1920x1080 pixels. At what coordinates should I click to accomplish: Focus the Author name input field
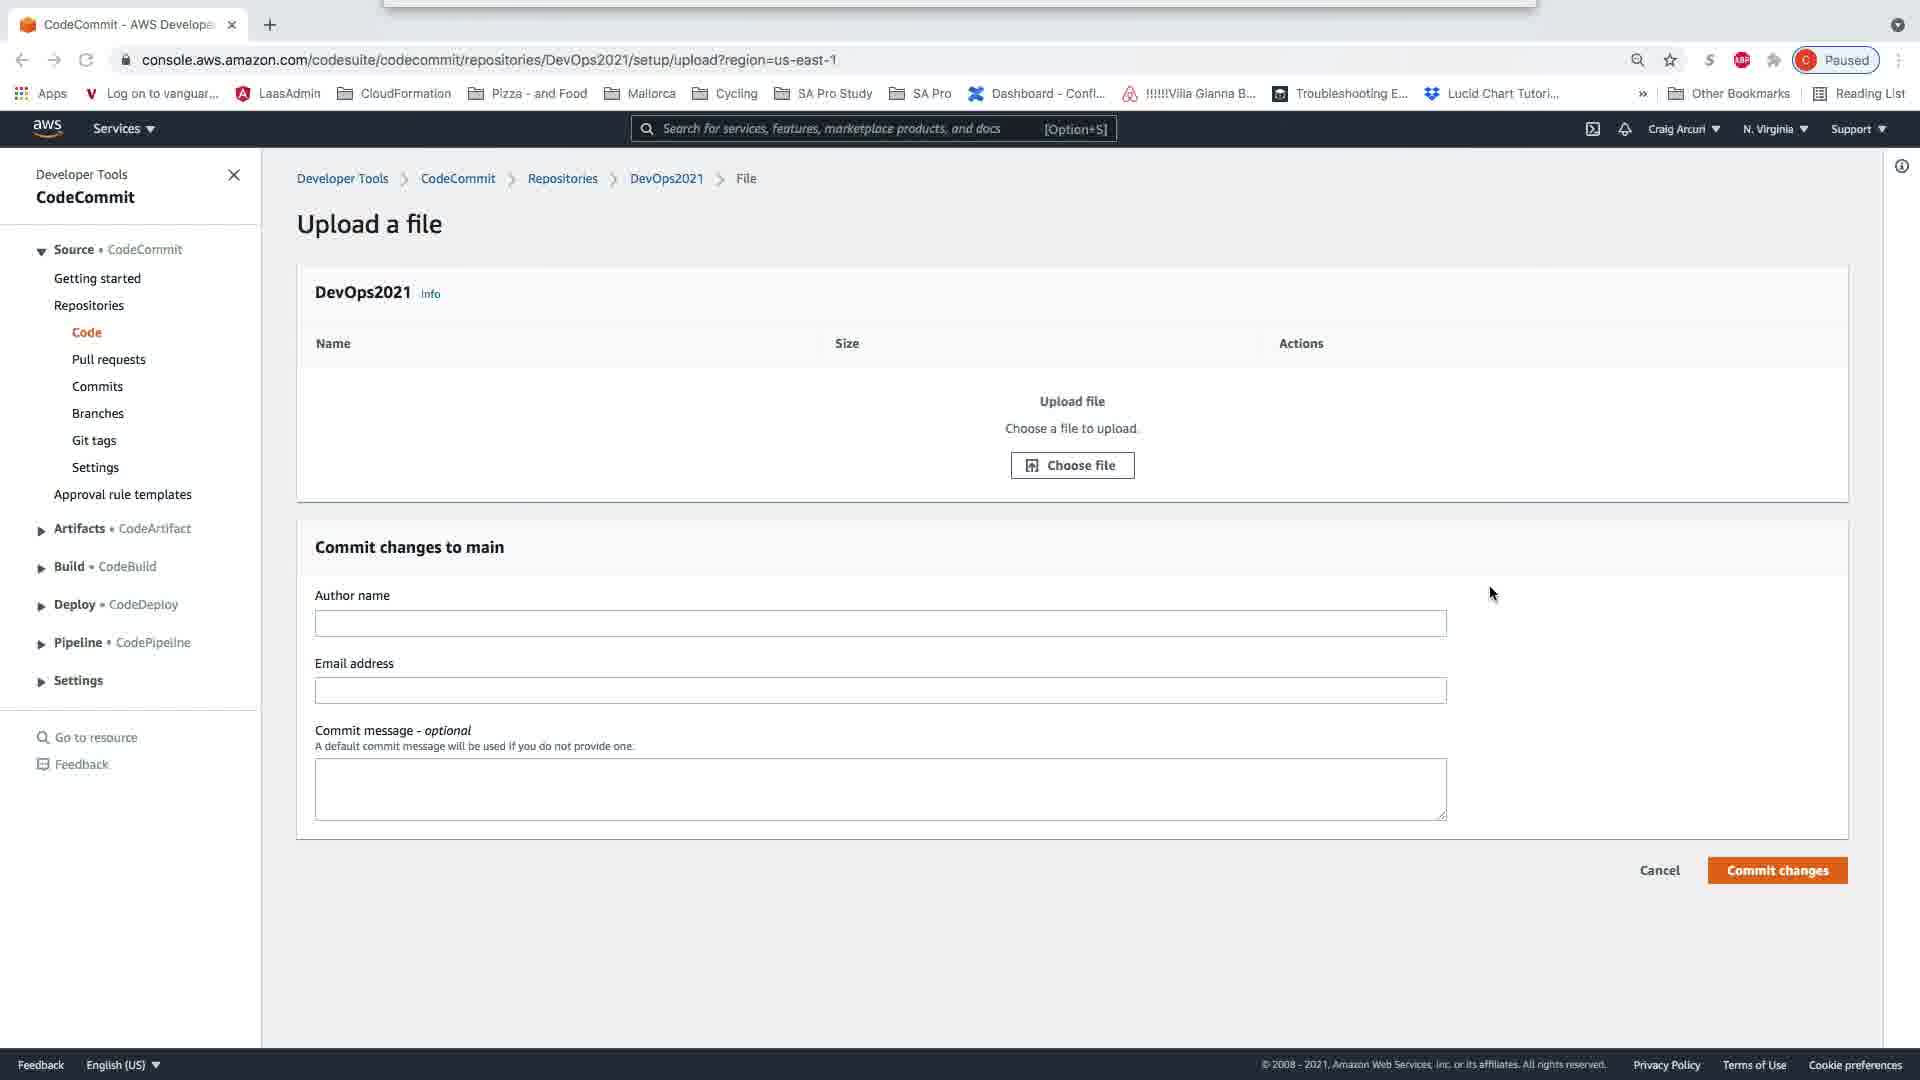[880, 623]
